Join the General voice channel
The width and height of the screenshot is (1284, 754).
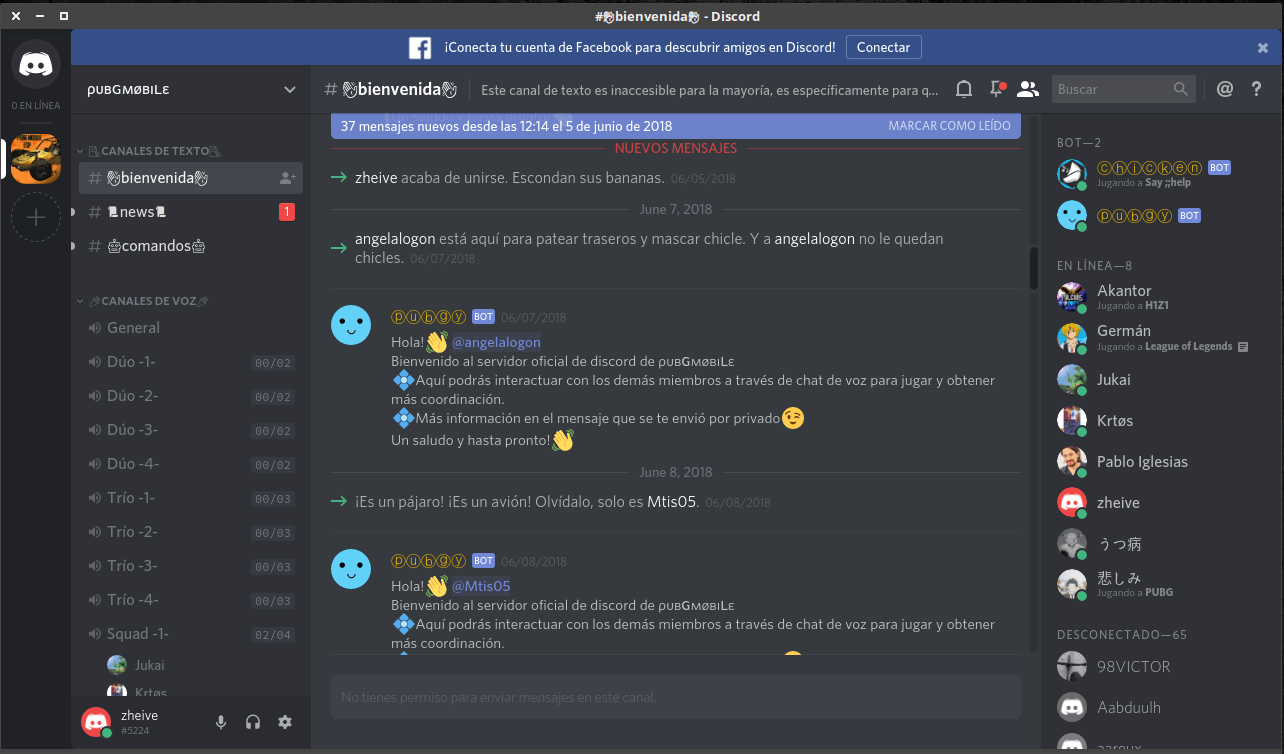point(191,328)
